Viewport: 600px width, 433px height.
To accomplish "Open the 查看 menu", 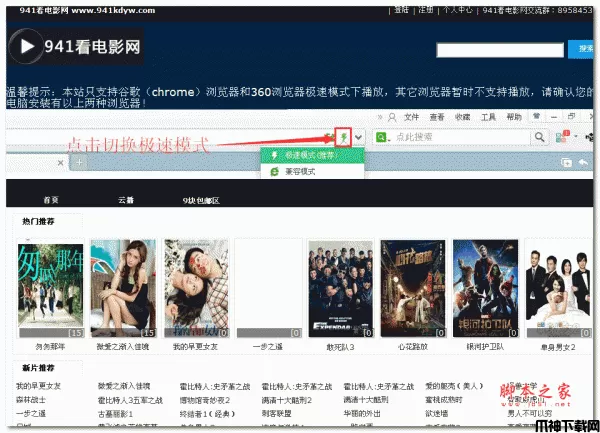I will coord(437,117).
